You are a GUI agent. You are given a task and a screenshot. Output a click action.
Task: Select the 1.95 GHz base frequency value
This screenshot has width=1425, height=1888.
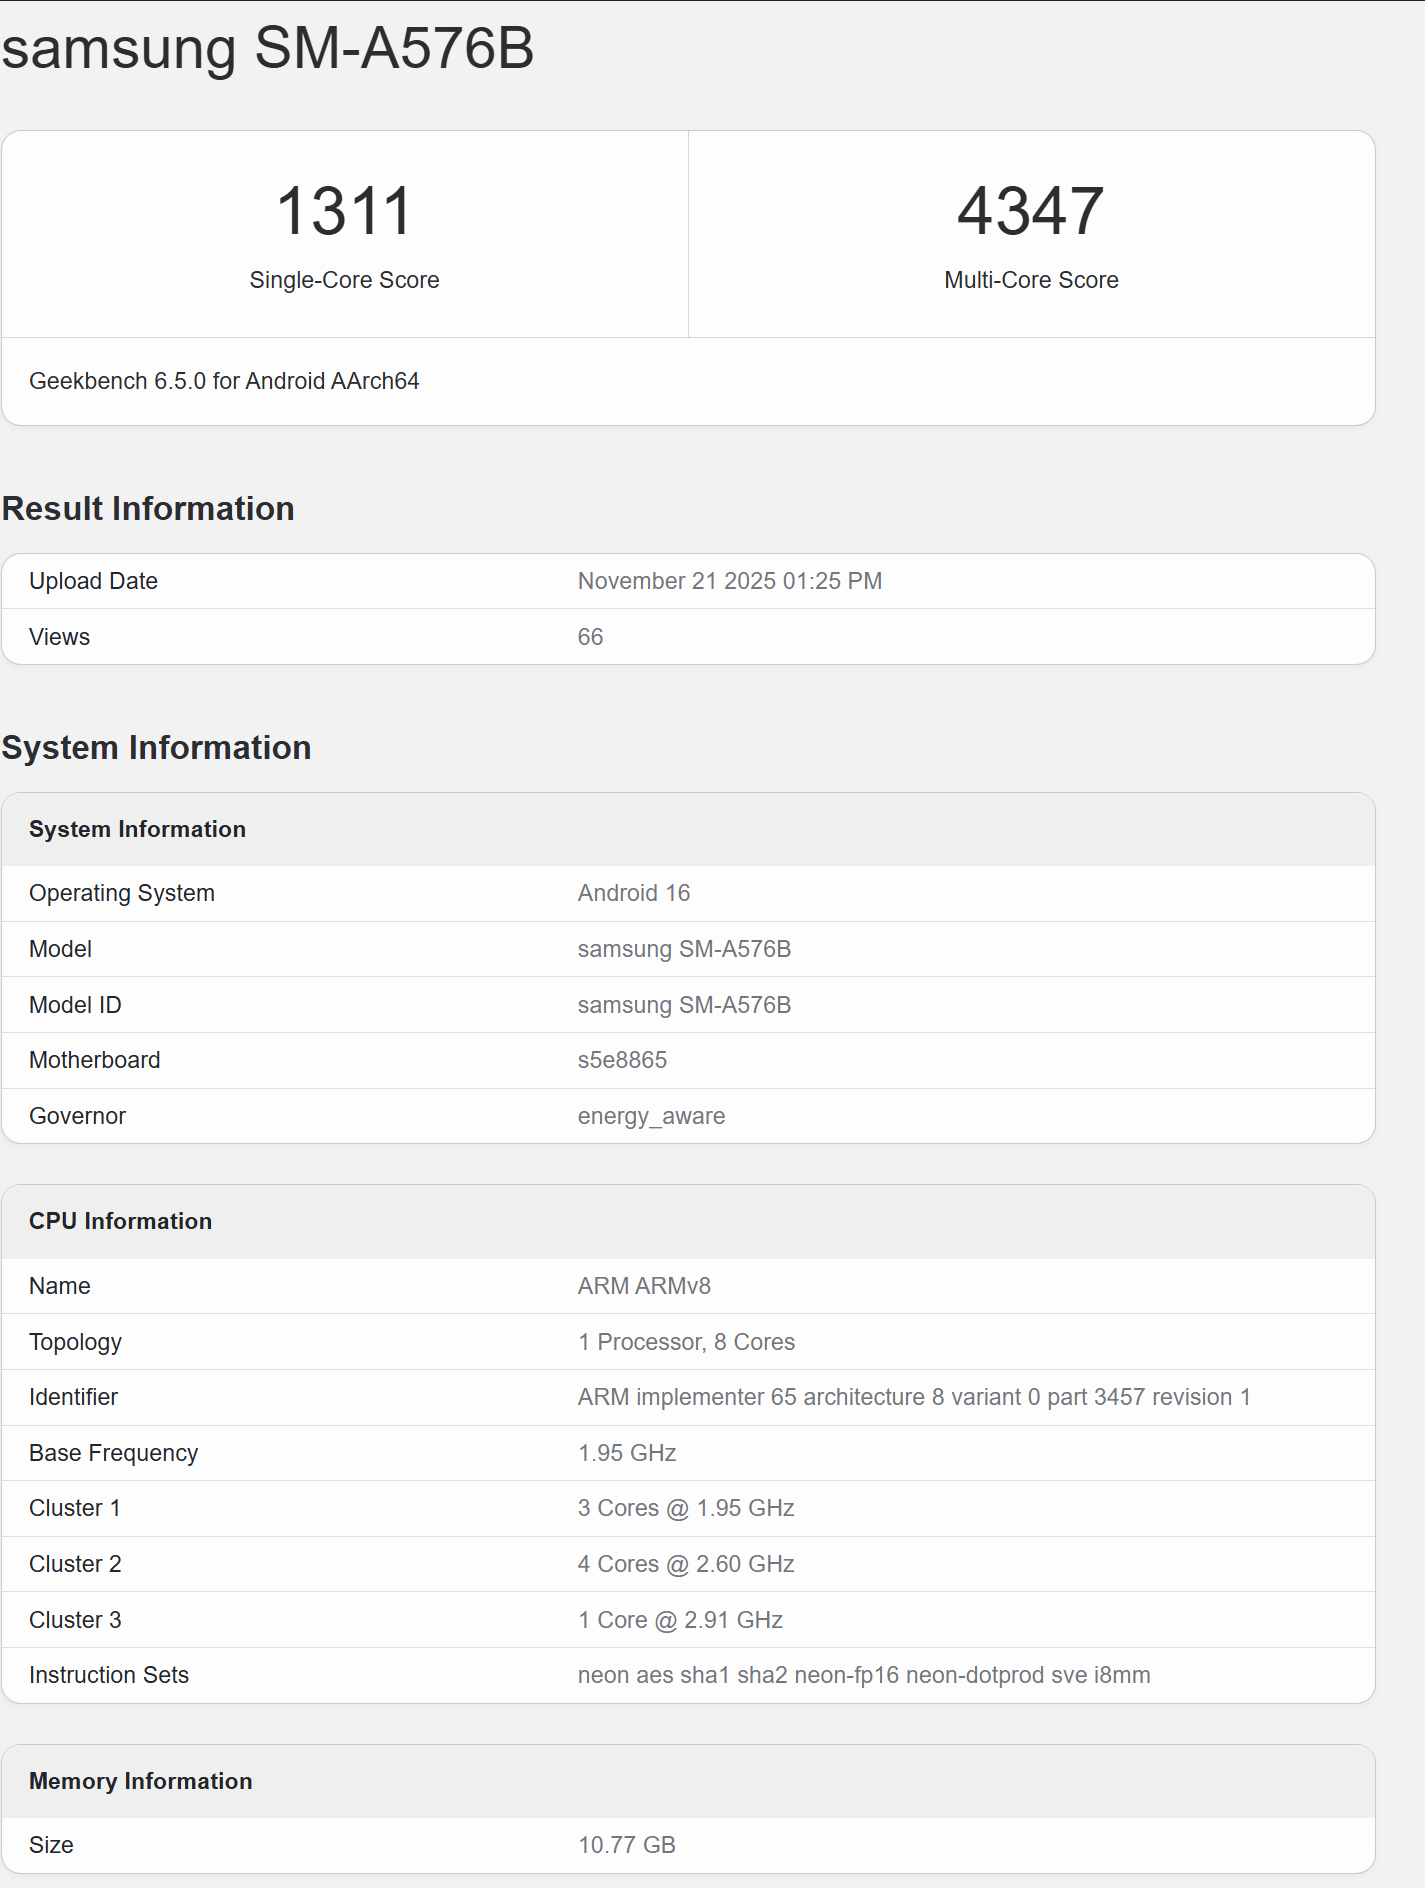[x=627, y=1453]
